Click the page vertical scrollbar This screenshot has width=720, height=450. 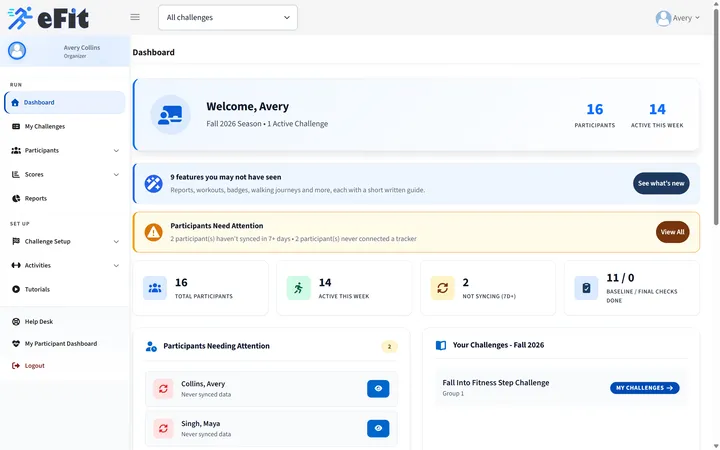715,117
